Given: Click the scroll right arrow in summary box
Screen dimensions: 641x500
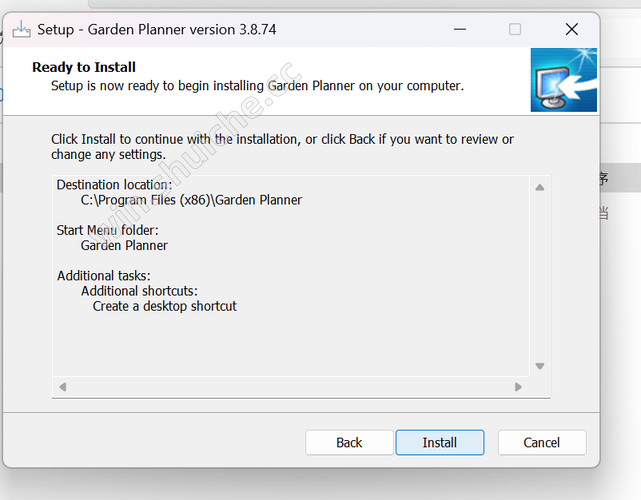Looking at the screenshot, I should click(518, 387).
